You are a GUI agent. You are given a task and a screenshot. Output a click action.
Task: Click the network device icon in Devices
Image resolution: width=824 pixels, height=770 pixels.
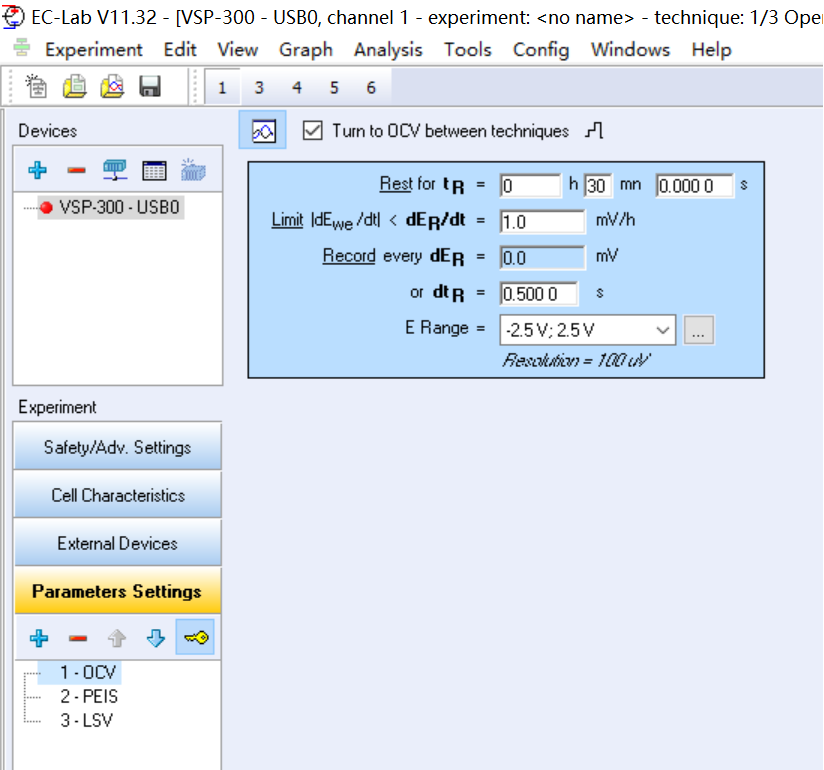pos(115,170)
